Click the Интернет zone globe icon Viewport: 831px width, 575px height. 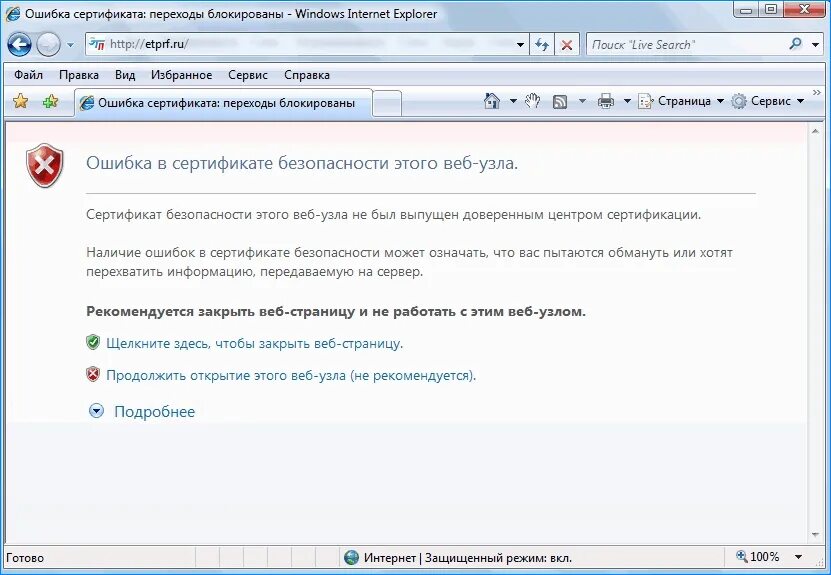coord(351,558)
